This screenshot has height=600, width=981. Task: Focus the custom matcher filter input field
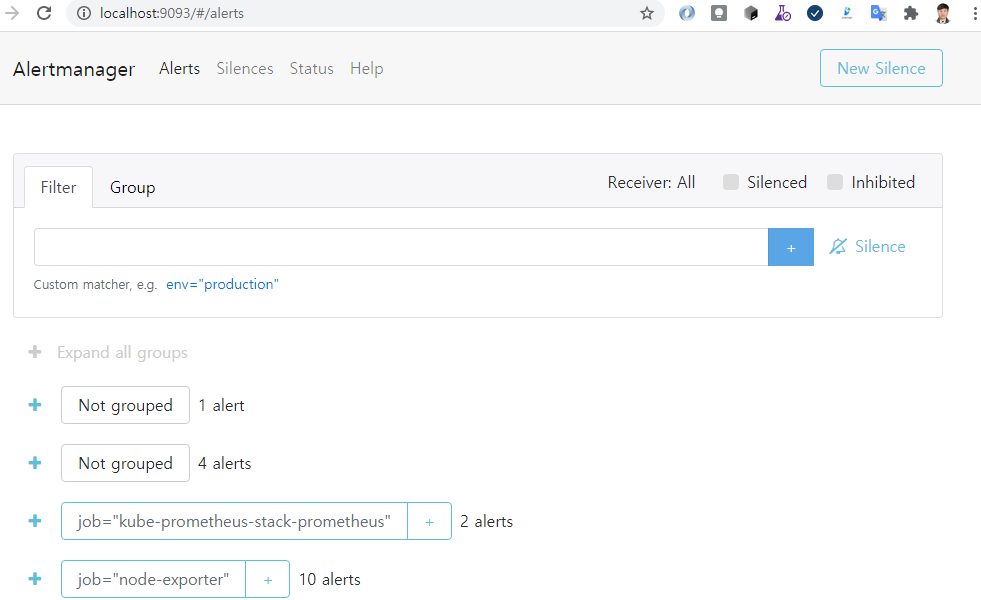tap(400, 247)
